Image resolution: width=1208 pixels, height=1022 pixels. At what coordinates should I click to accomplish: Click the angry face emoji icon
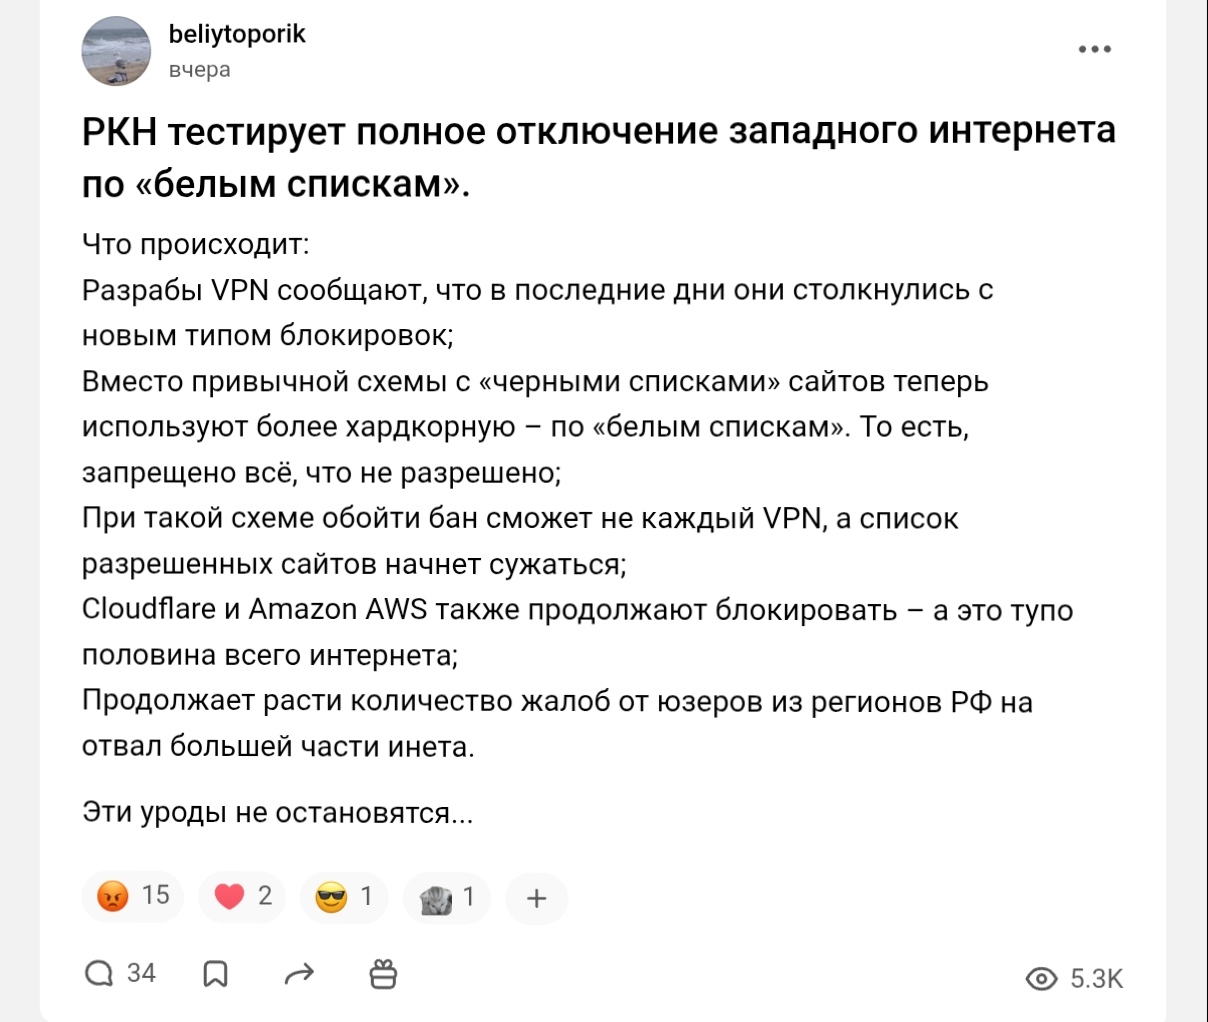pyautogui.click(x=112, y=896)
